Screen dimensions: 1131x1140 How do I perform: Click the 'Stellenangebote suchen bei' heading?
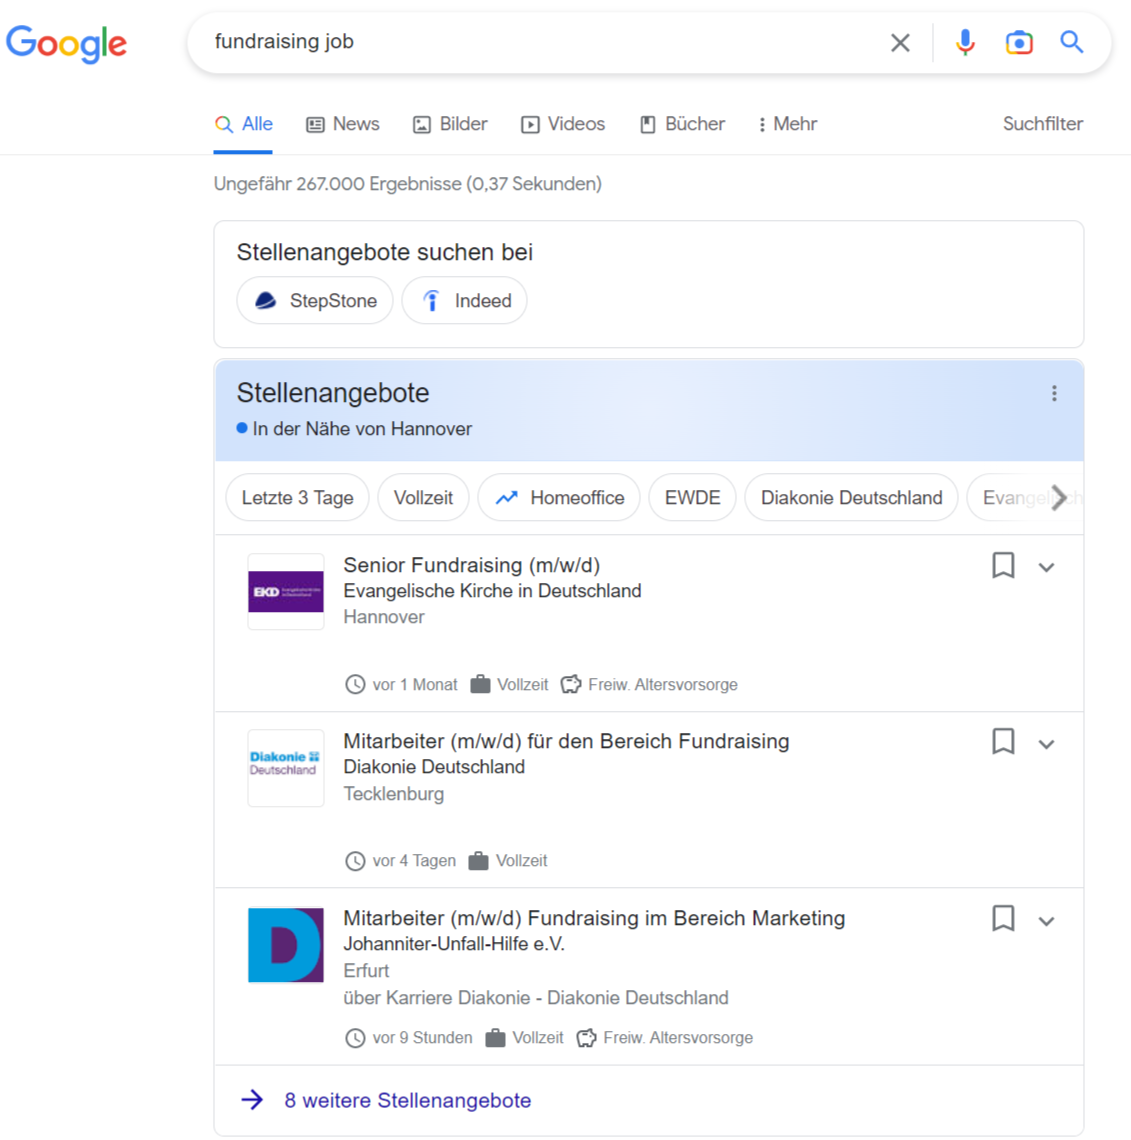385,252
